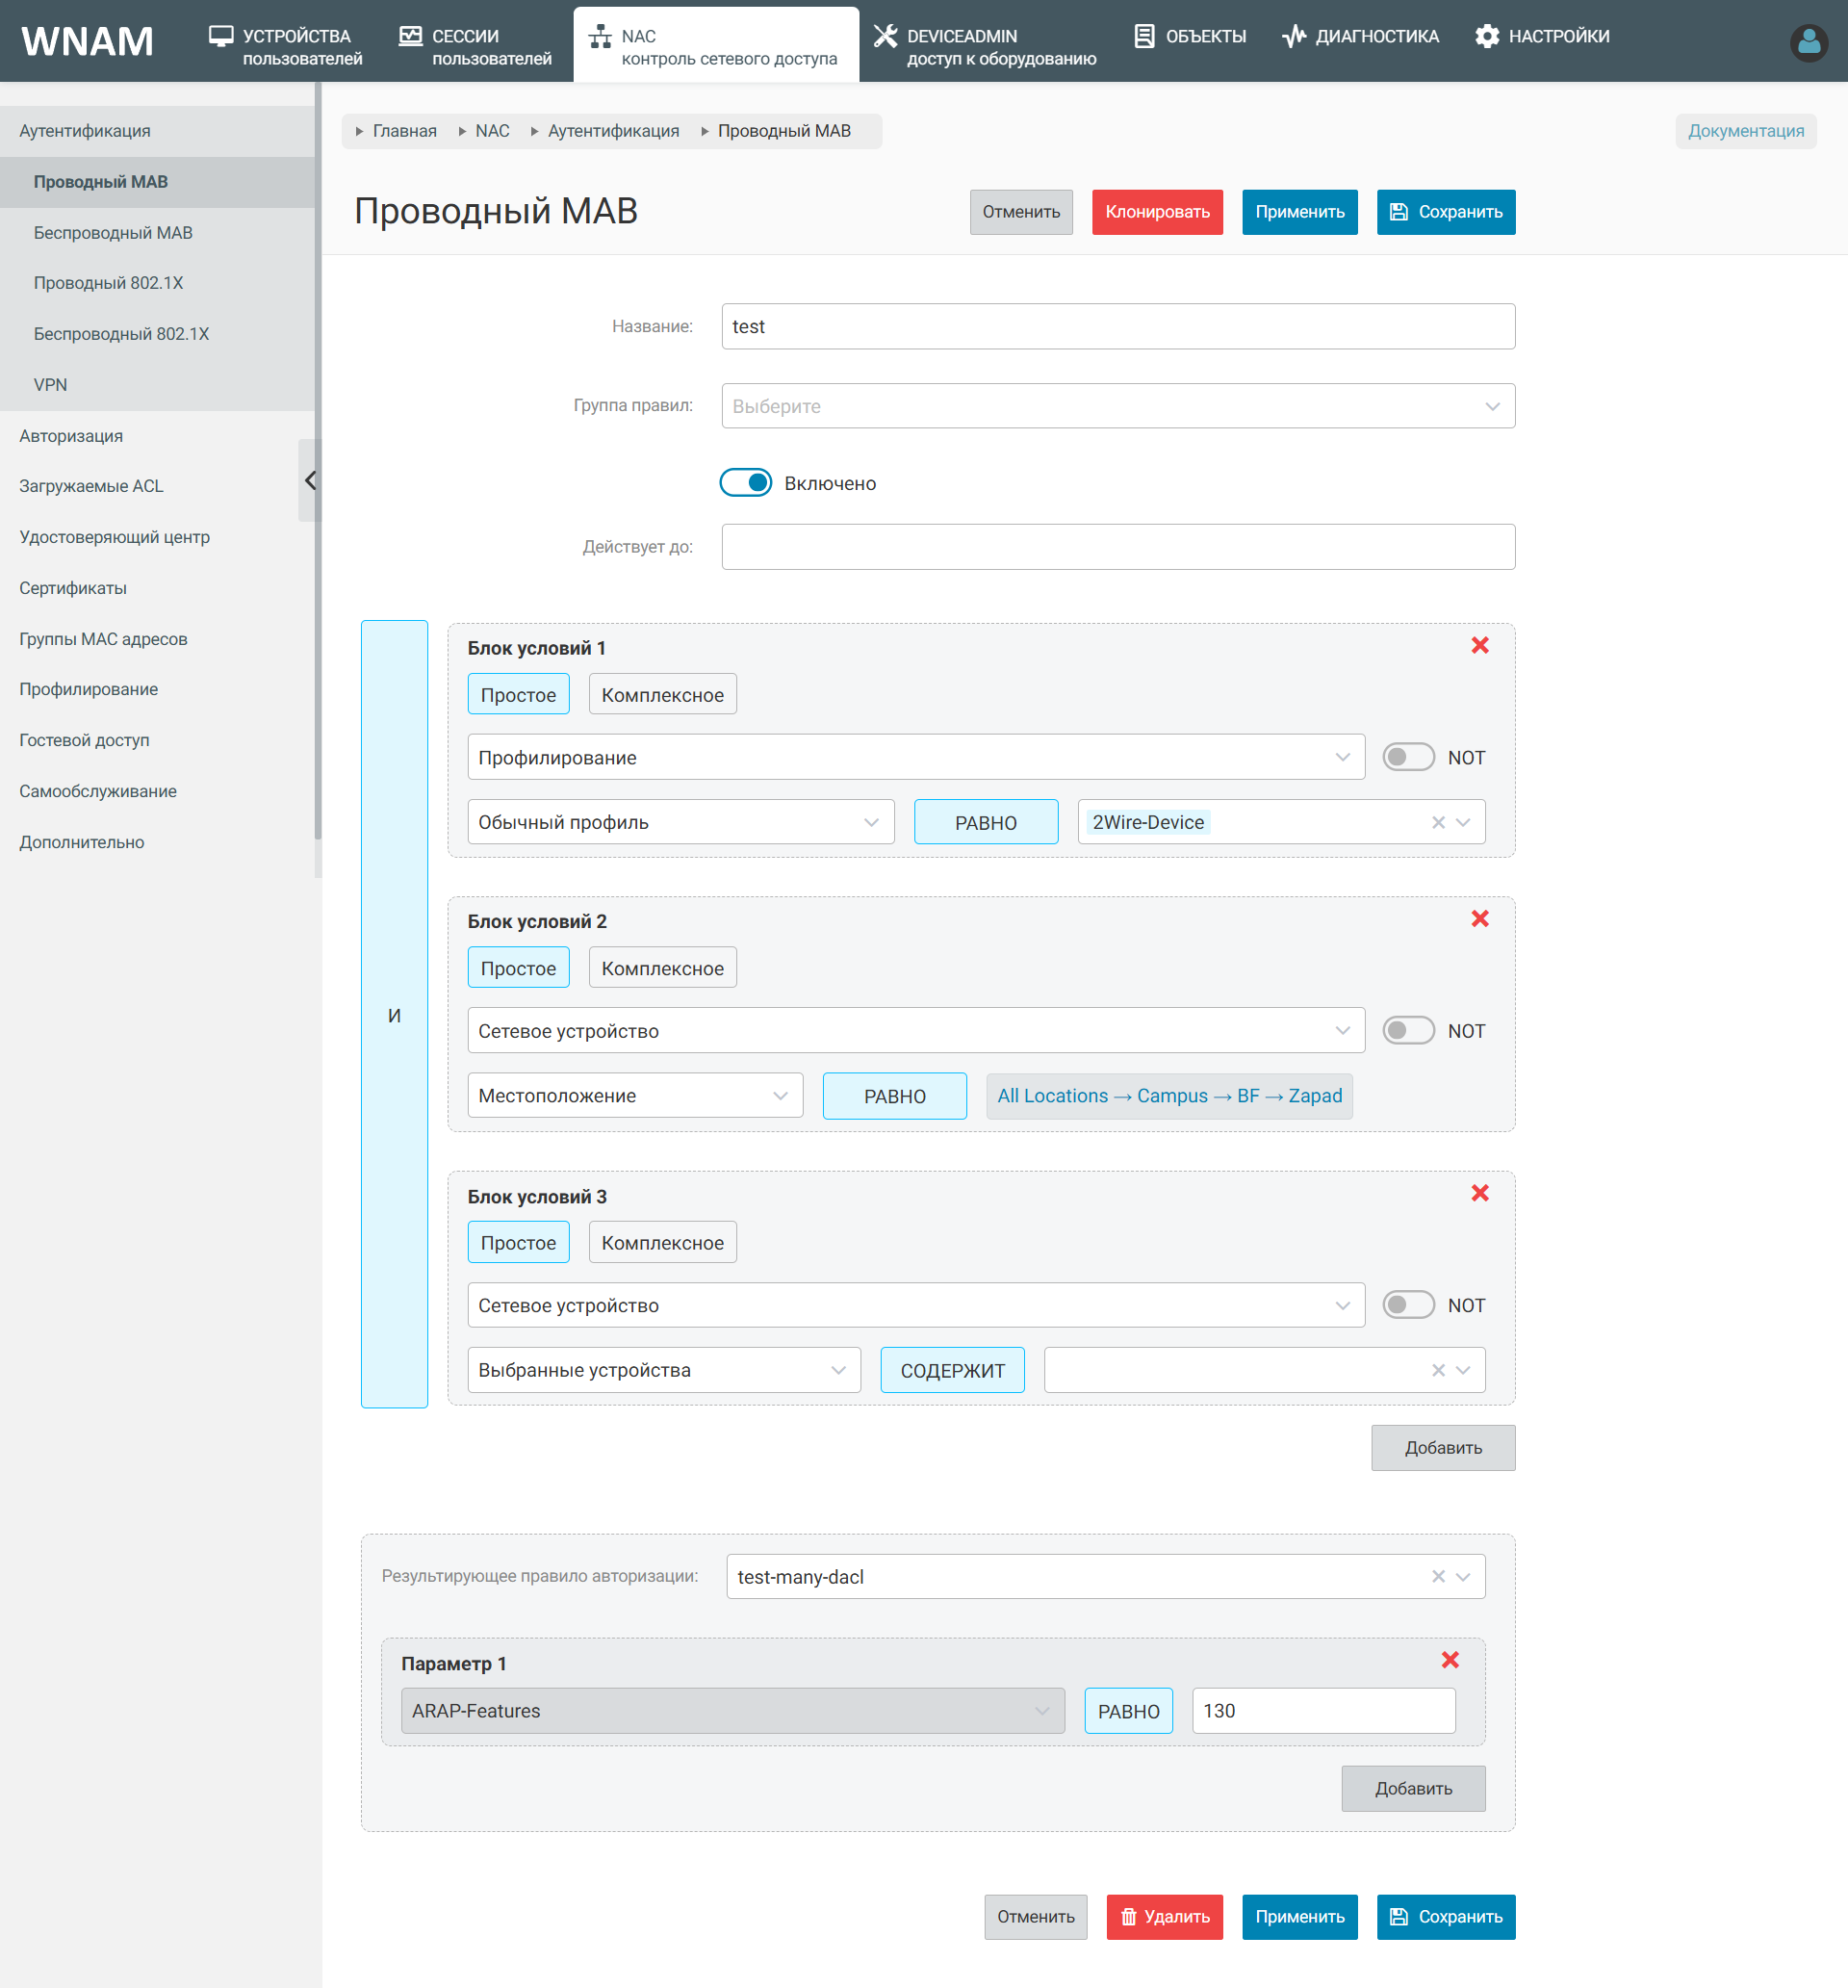Click the Действует до date field
The image size is (1848, 1988).
(1117, 547)
